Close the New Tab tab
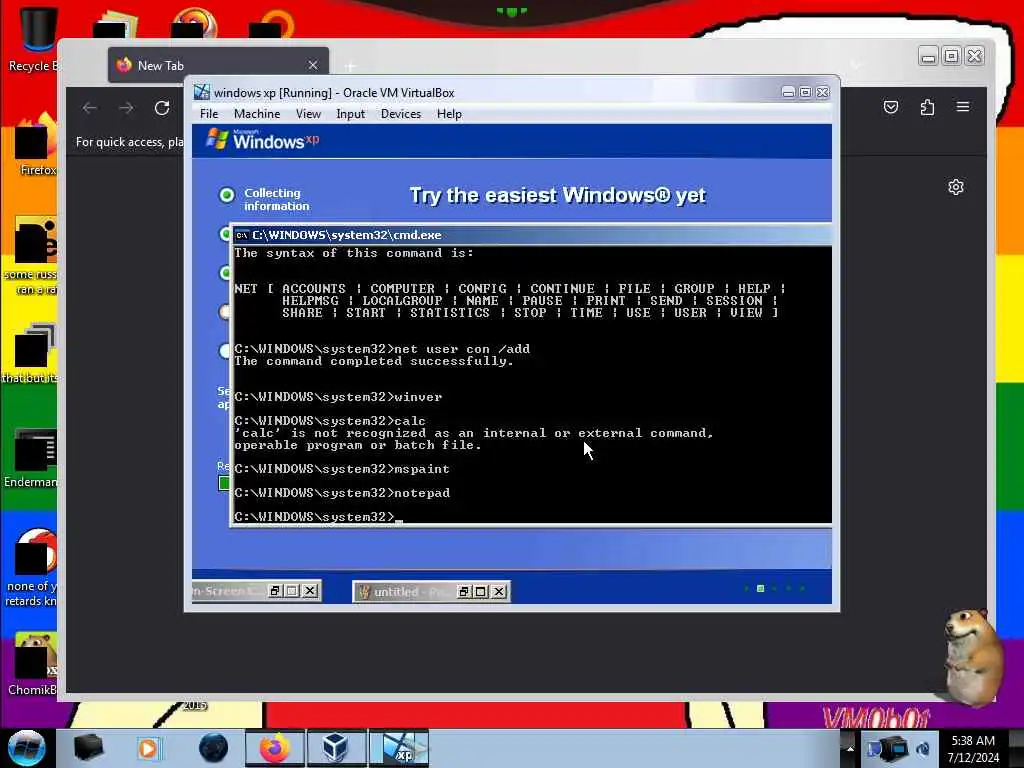This screenshot has width=1024, height=768. coord(313,65)
